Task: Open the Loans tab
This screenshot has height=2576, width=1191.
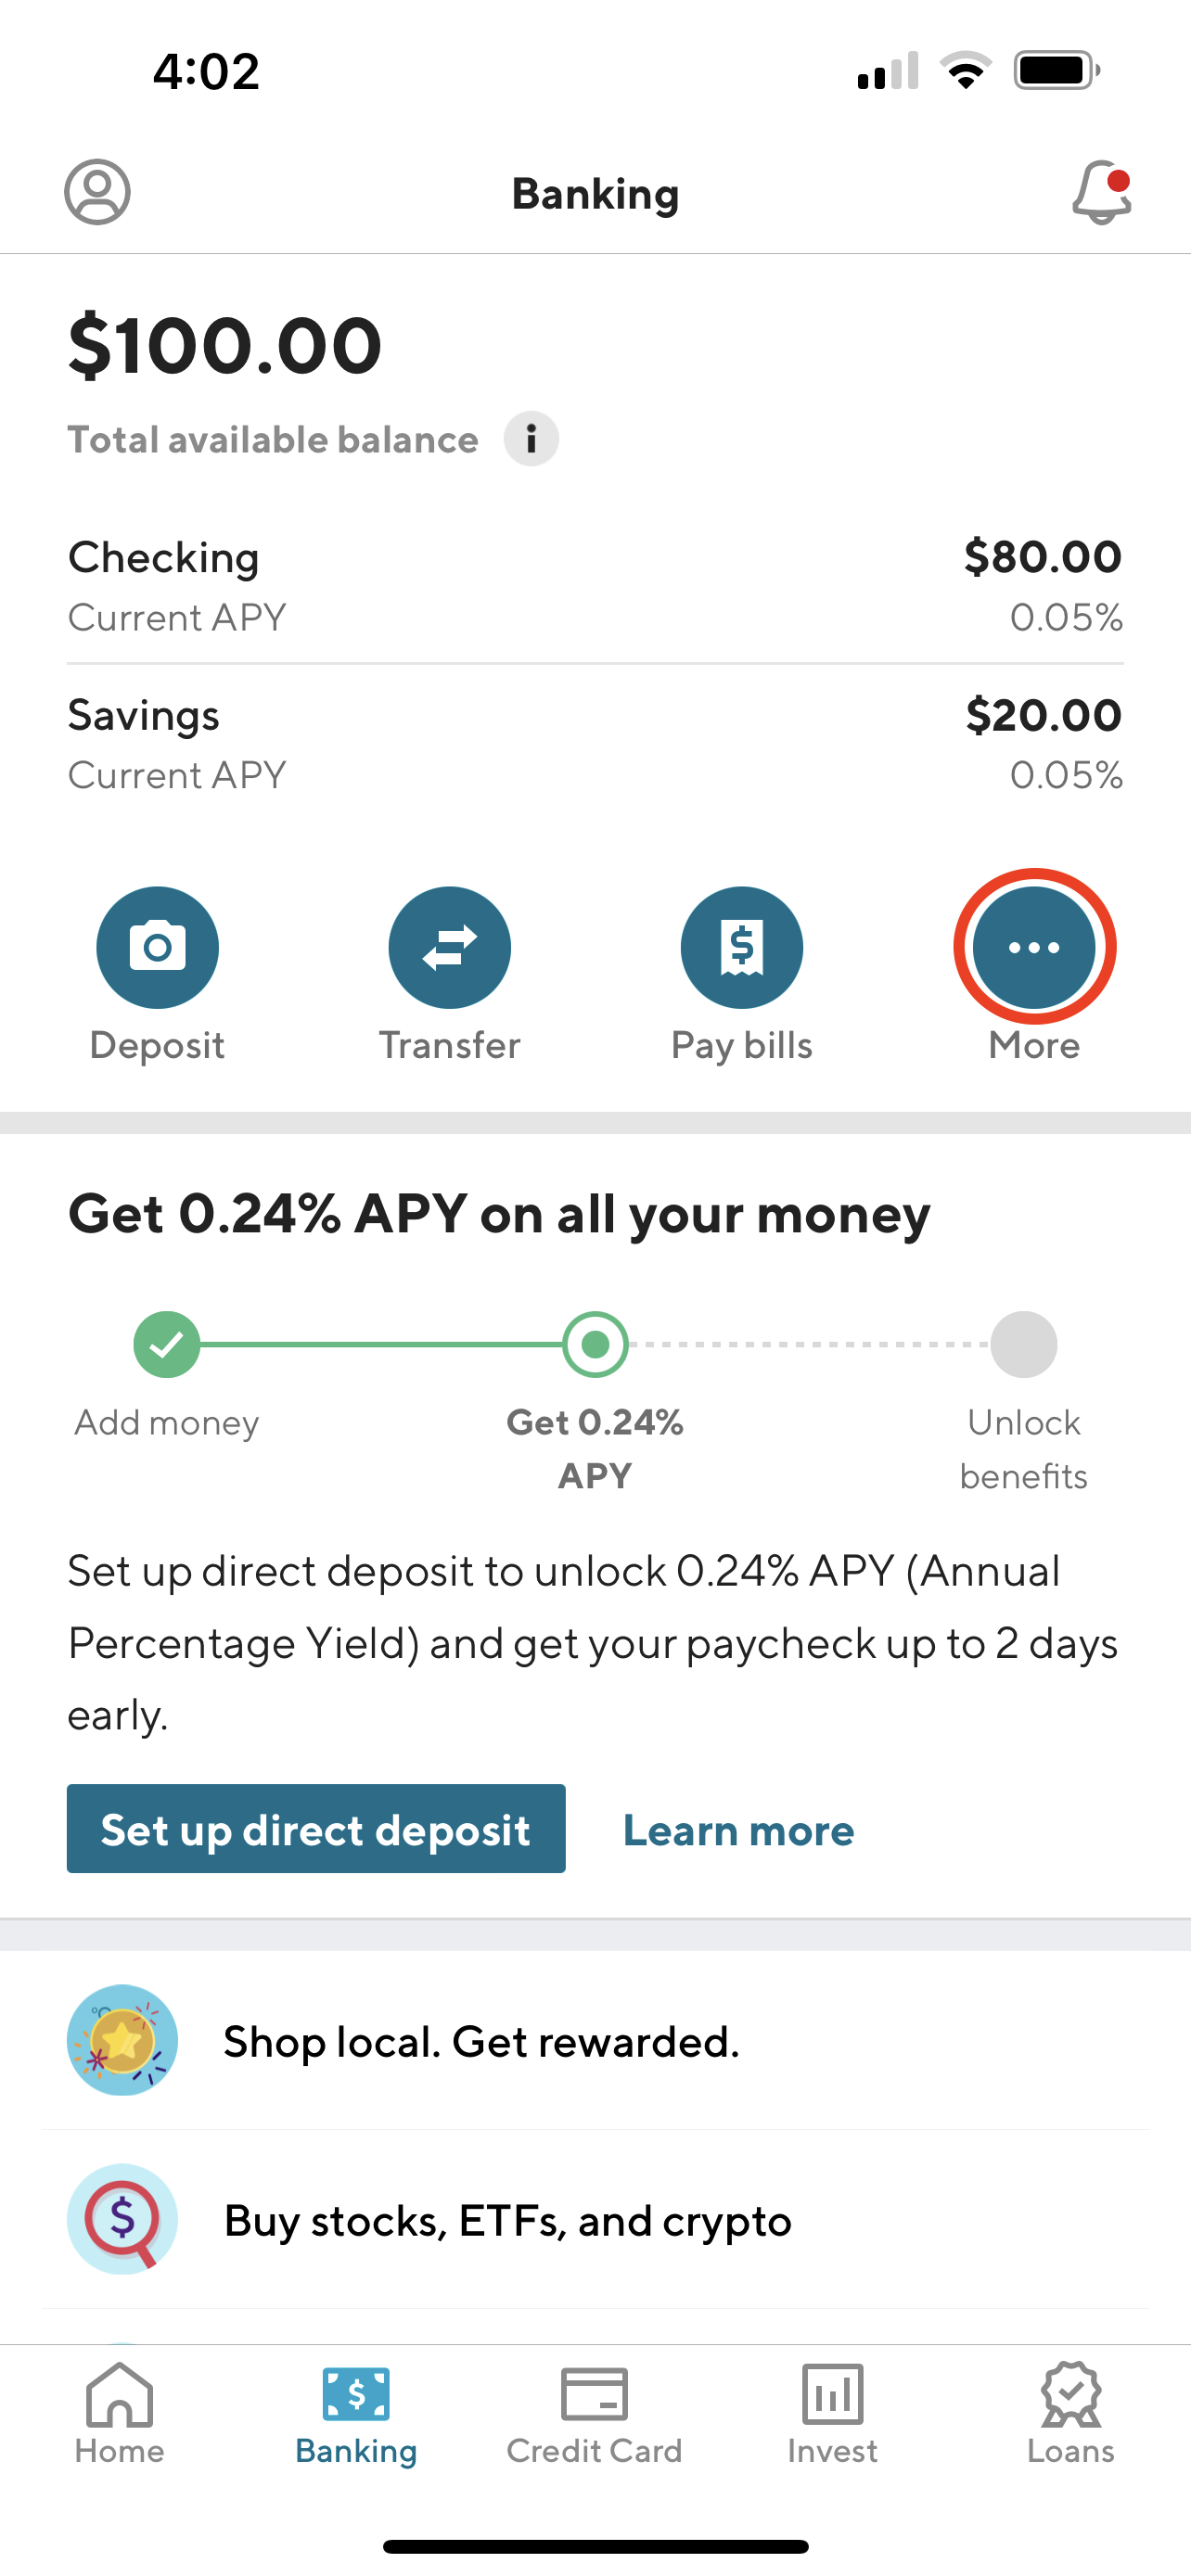Action: point(1070,2412)
